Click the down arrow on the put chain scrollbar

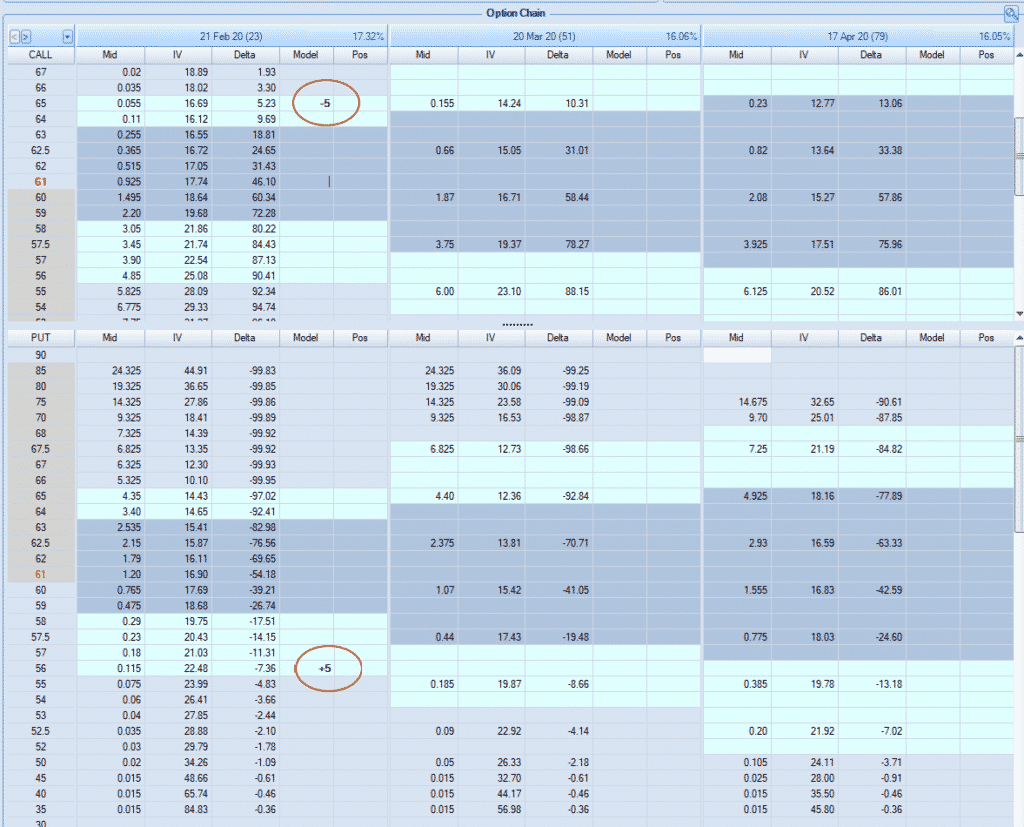coord(1017,824)
